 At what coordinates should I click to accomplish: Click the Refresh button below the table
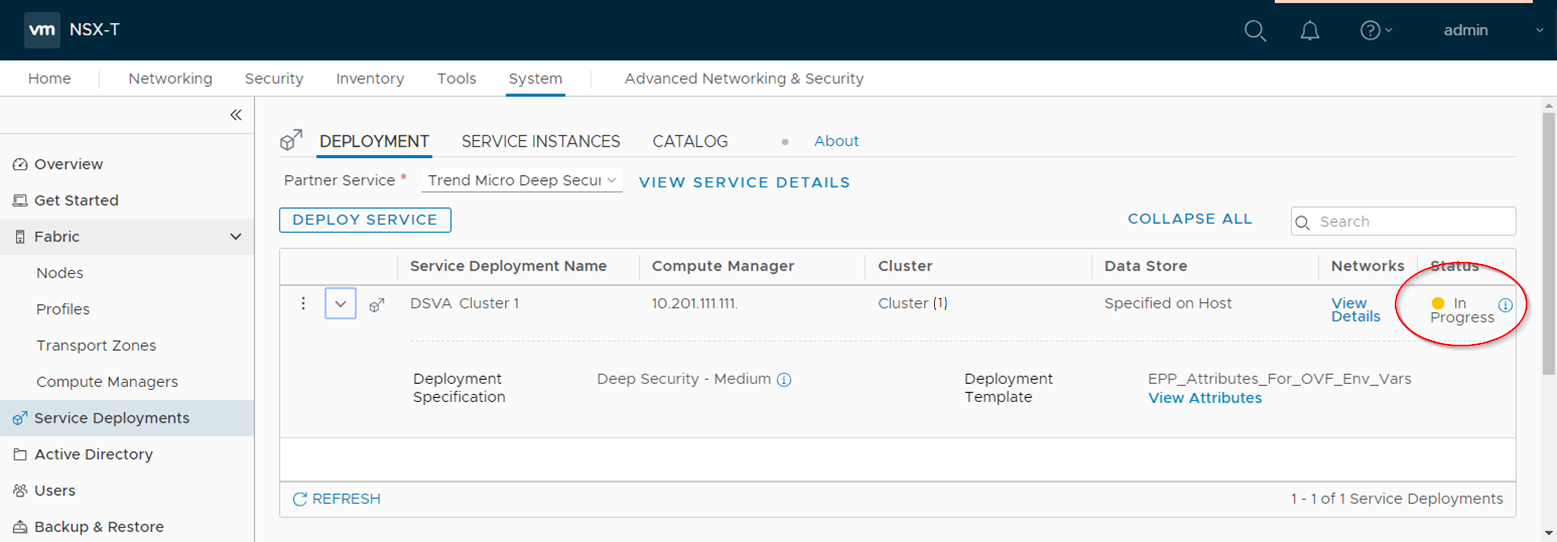click(336, 499)
